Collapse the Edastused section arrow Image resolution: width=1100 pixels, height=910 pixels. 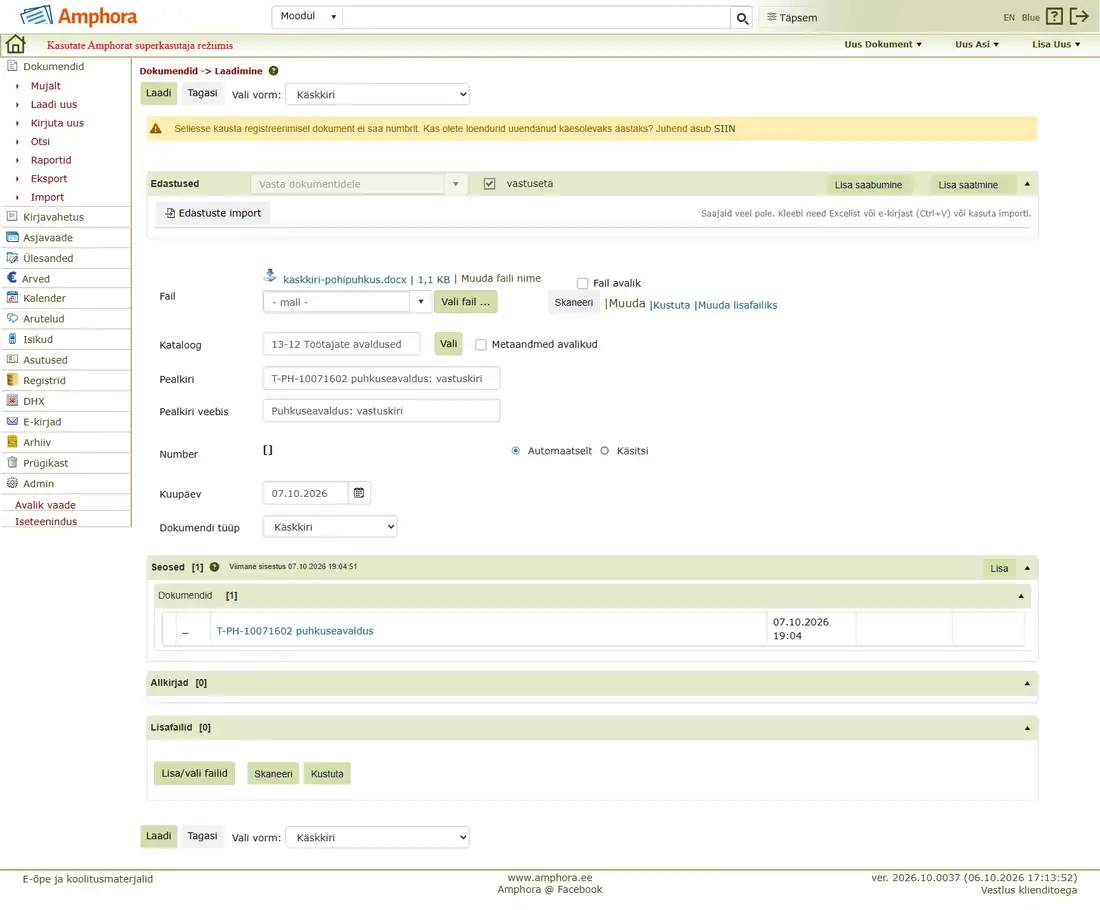point(1027,184)
